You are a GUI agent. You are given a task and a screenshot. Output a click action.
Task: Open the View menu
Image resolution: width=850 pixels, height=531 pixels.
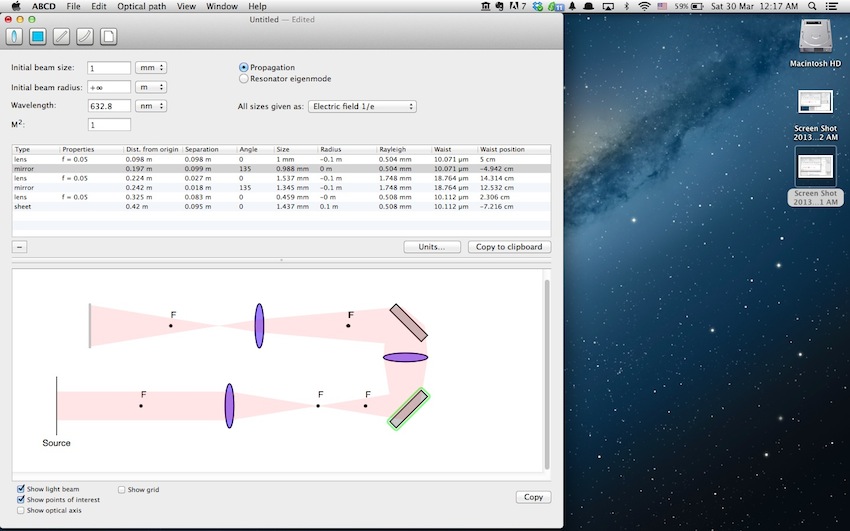click(x=186, y=6)
